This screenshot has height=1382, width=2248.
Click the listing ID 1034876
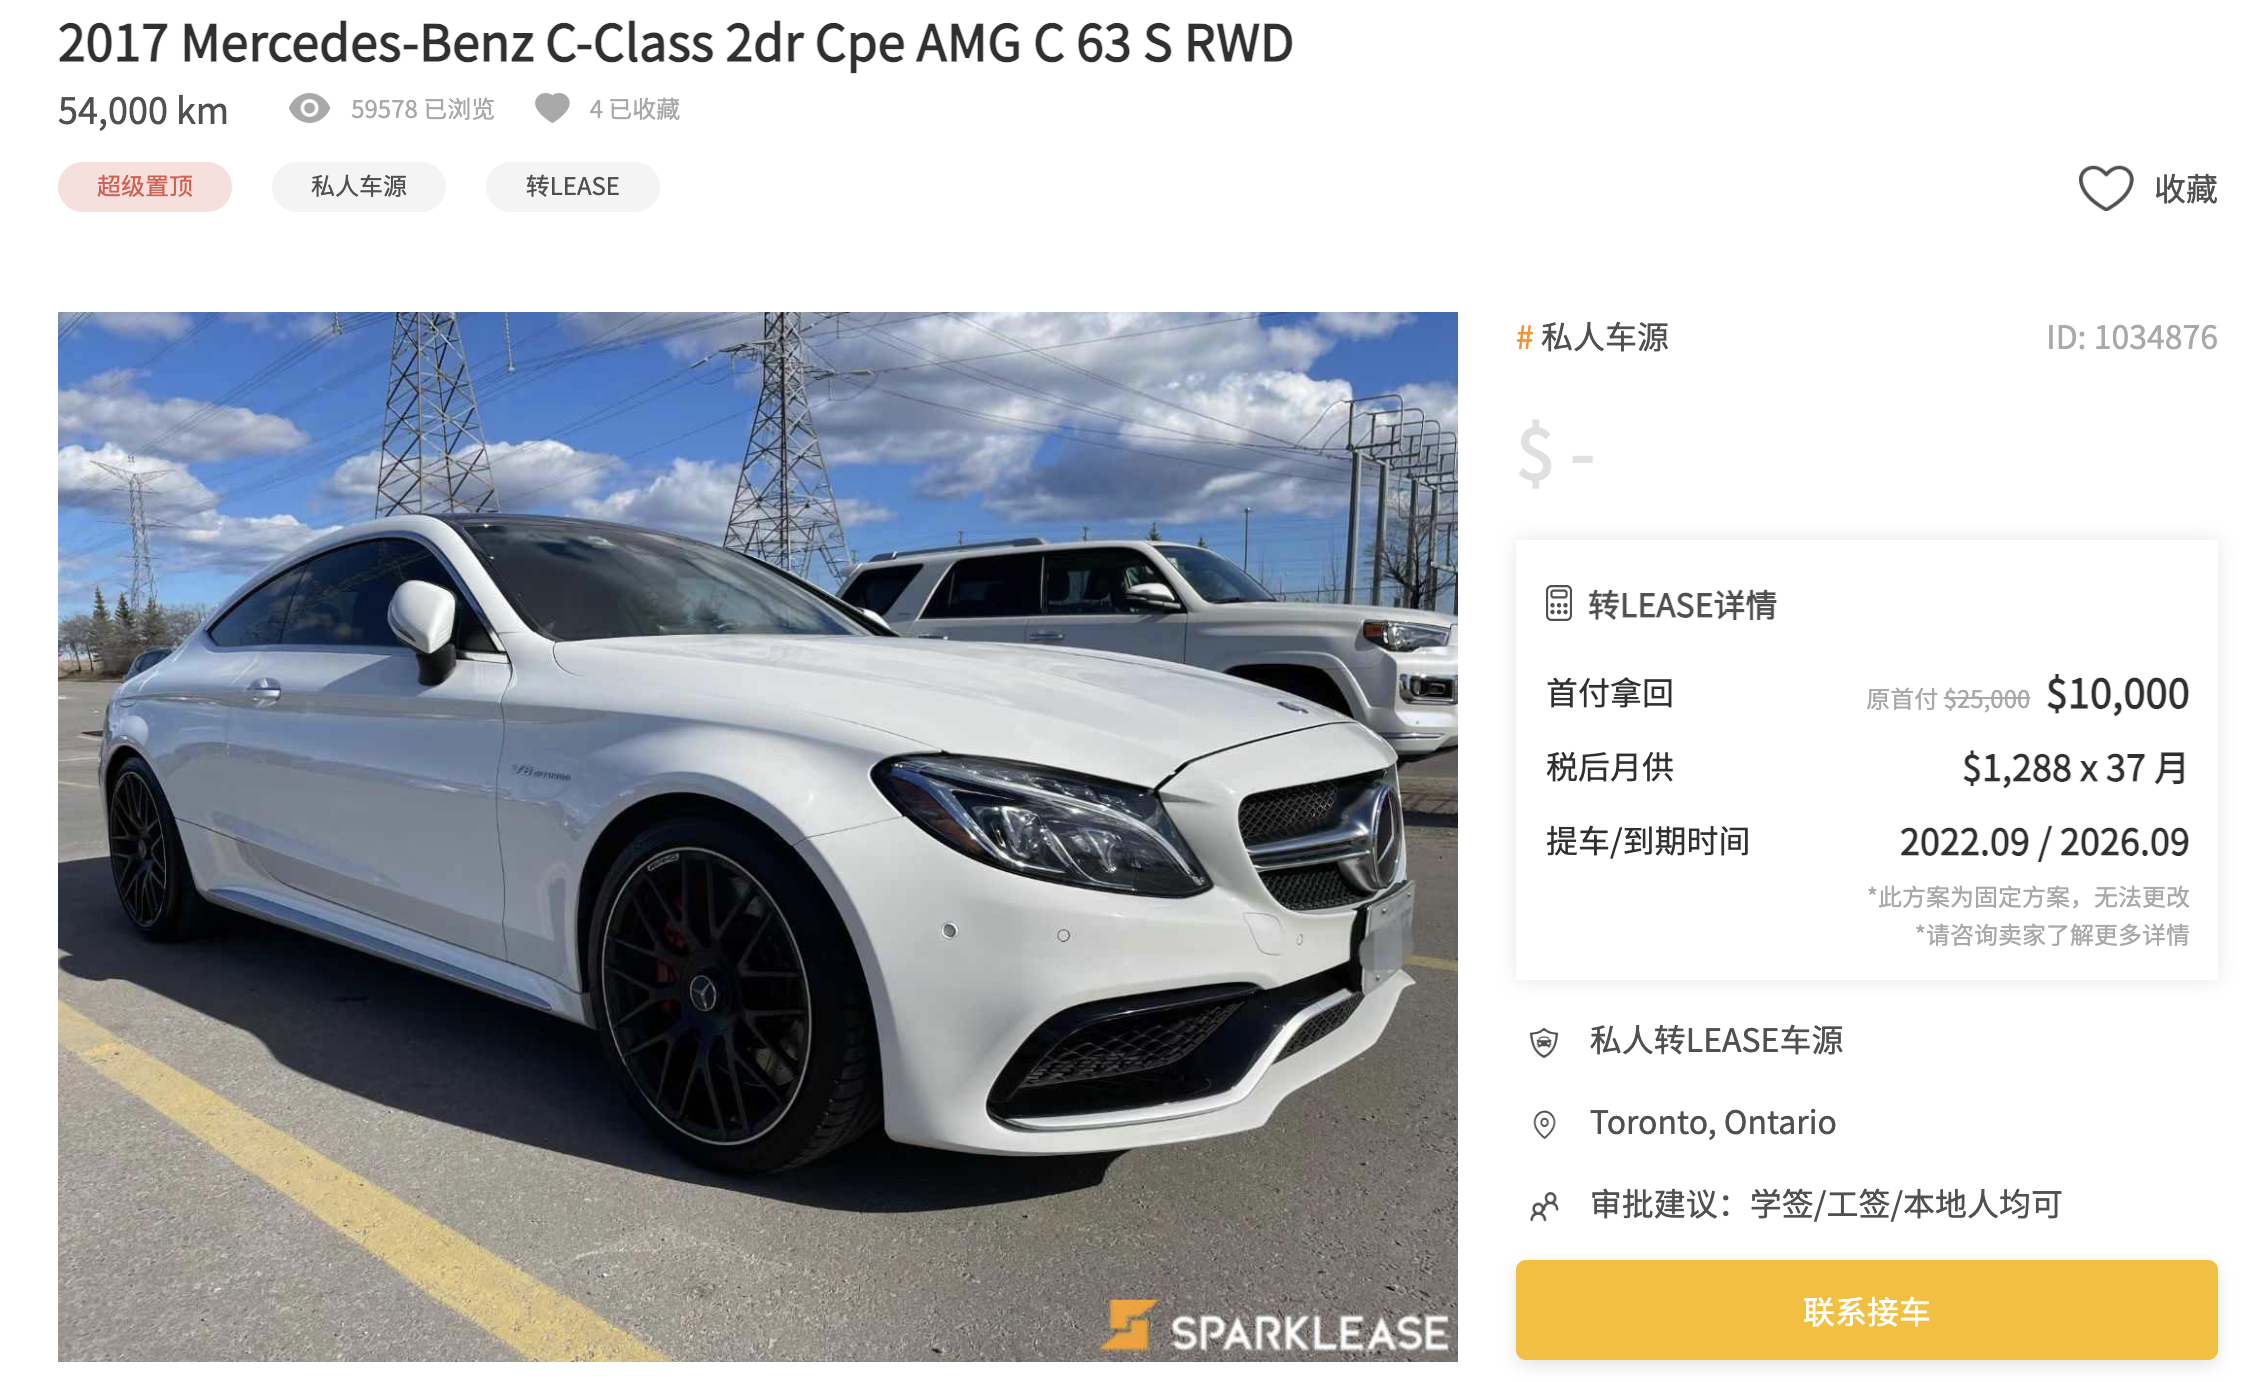point(2131,338)
